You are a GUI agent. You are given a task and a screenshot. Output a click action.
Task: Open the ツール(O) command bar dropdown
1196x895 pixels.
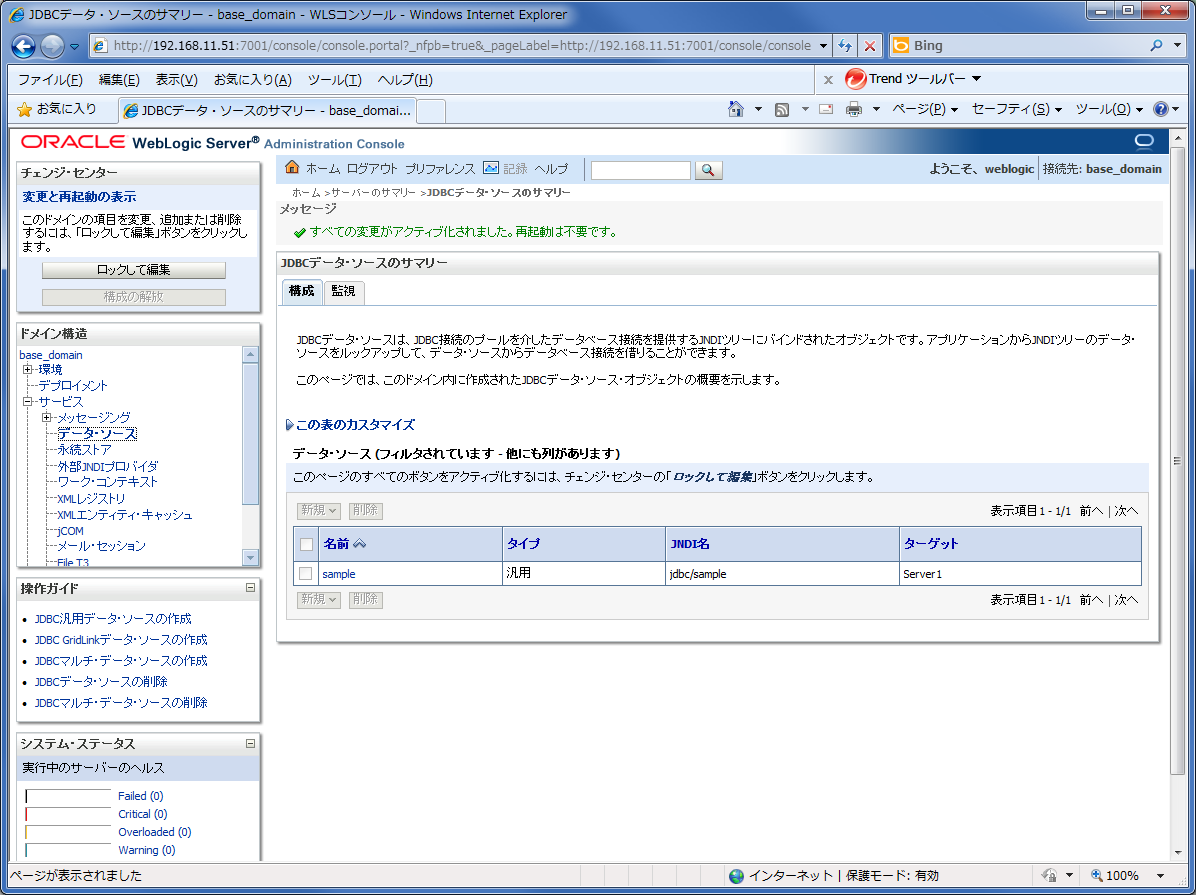1109,109
